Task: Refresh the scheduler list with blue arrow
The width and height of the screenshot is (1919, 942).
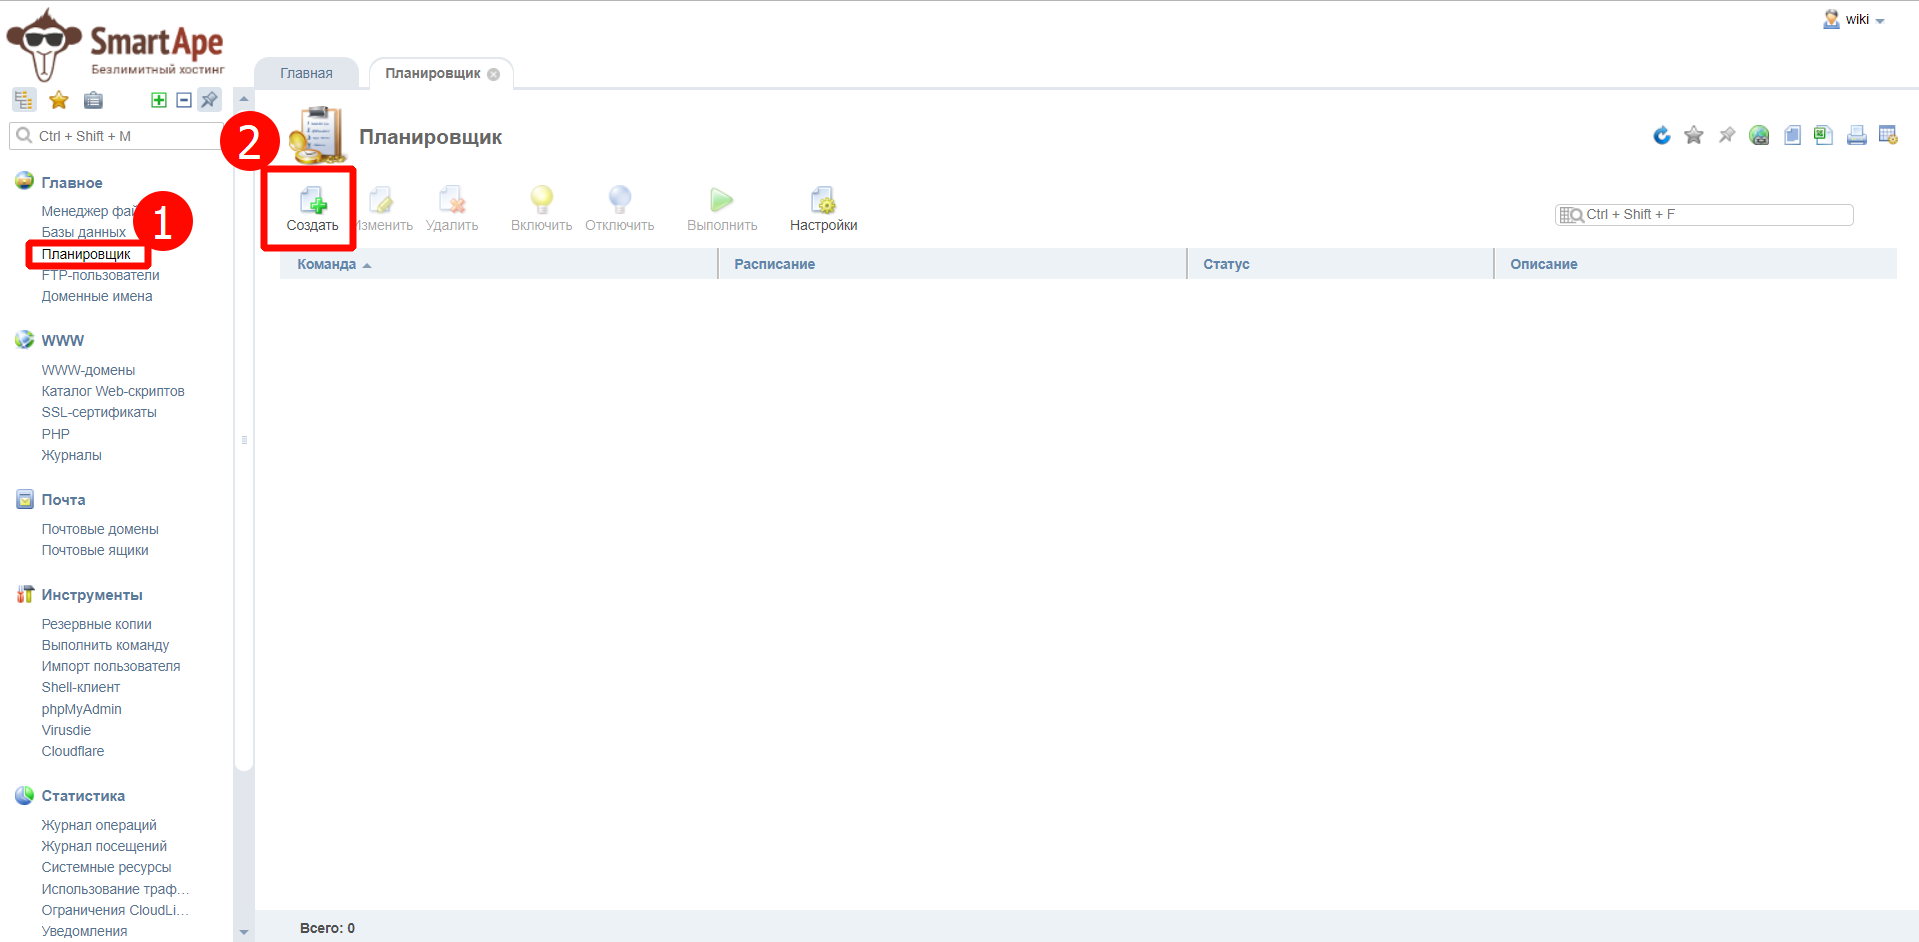Action: 1661,135
